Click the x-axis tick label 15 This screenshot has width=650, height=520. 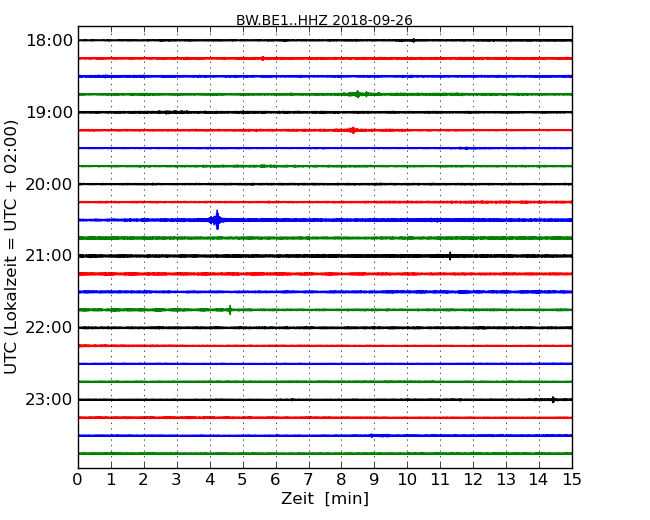[x=572, y=480]
